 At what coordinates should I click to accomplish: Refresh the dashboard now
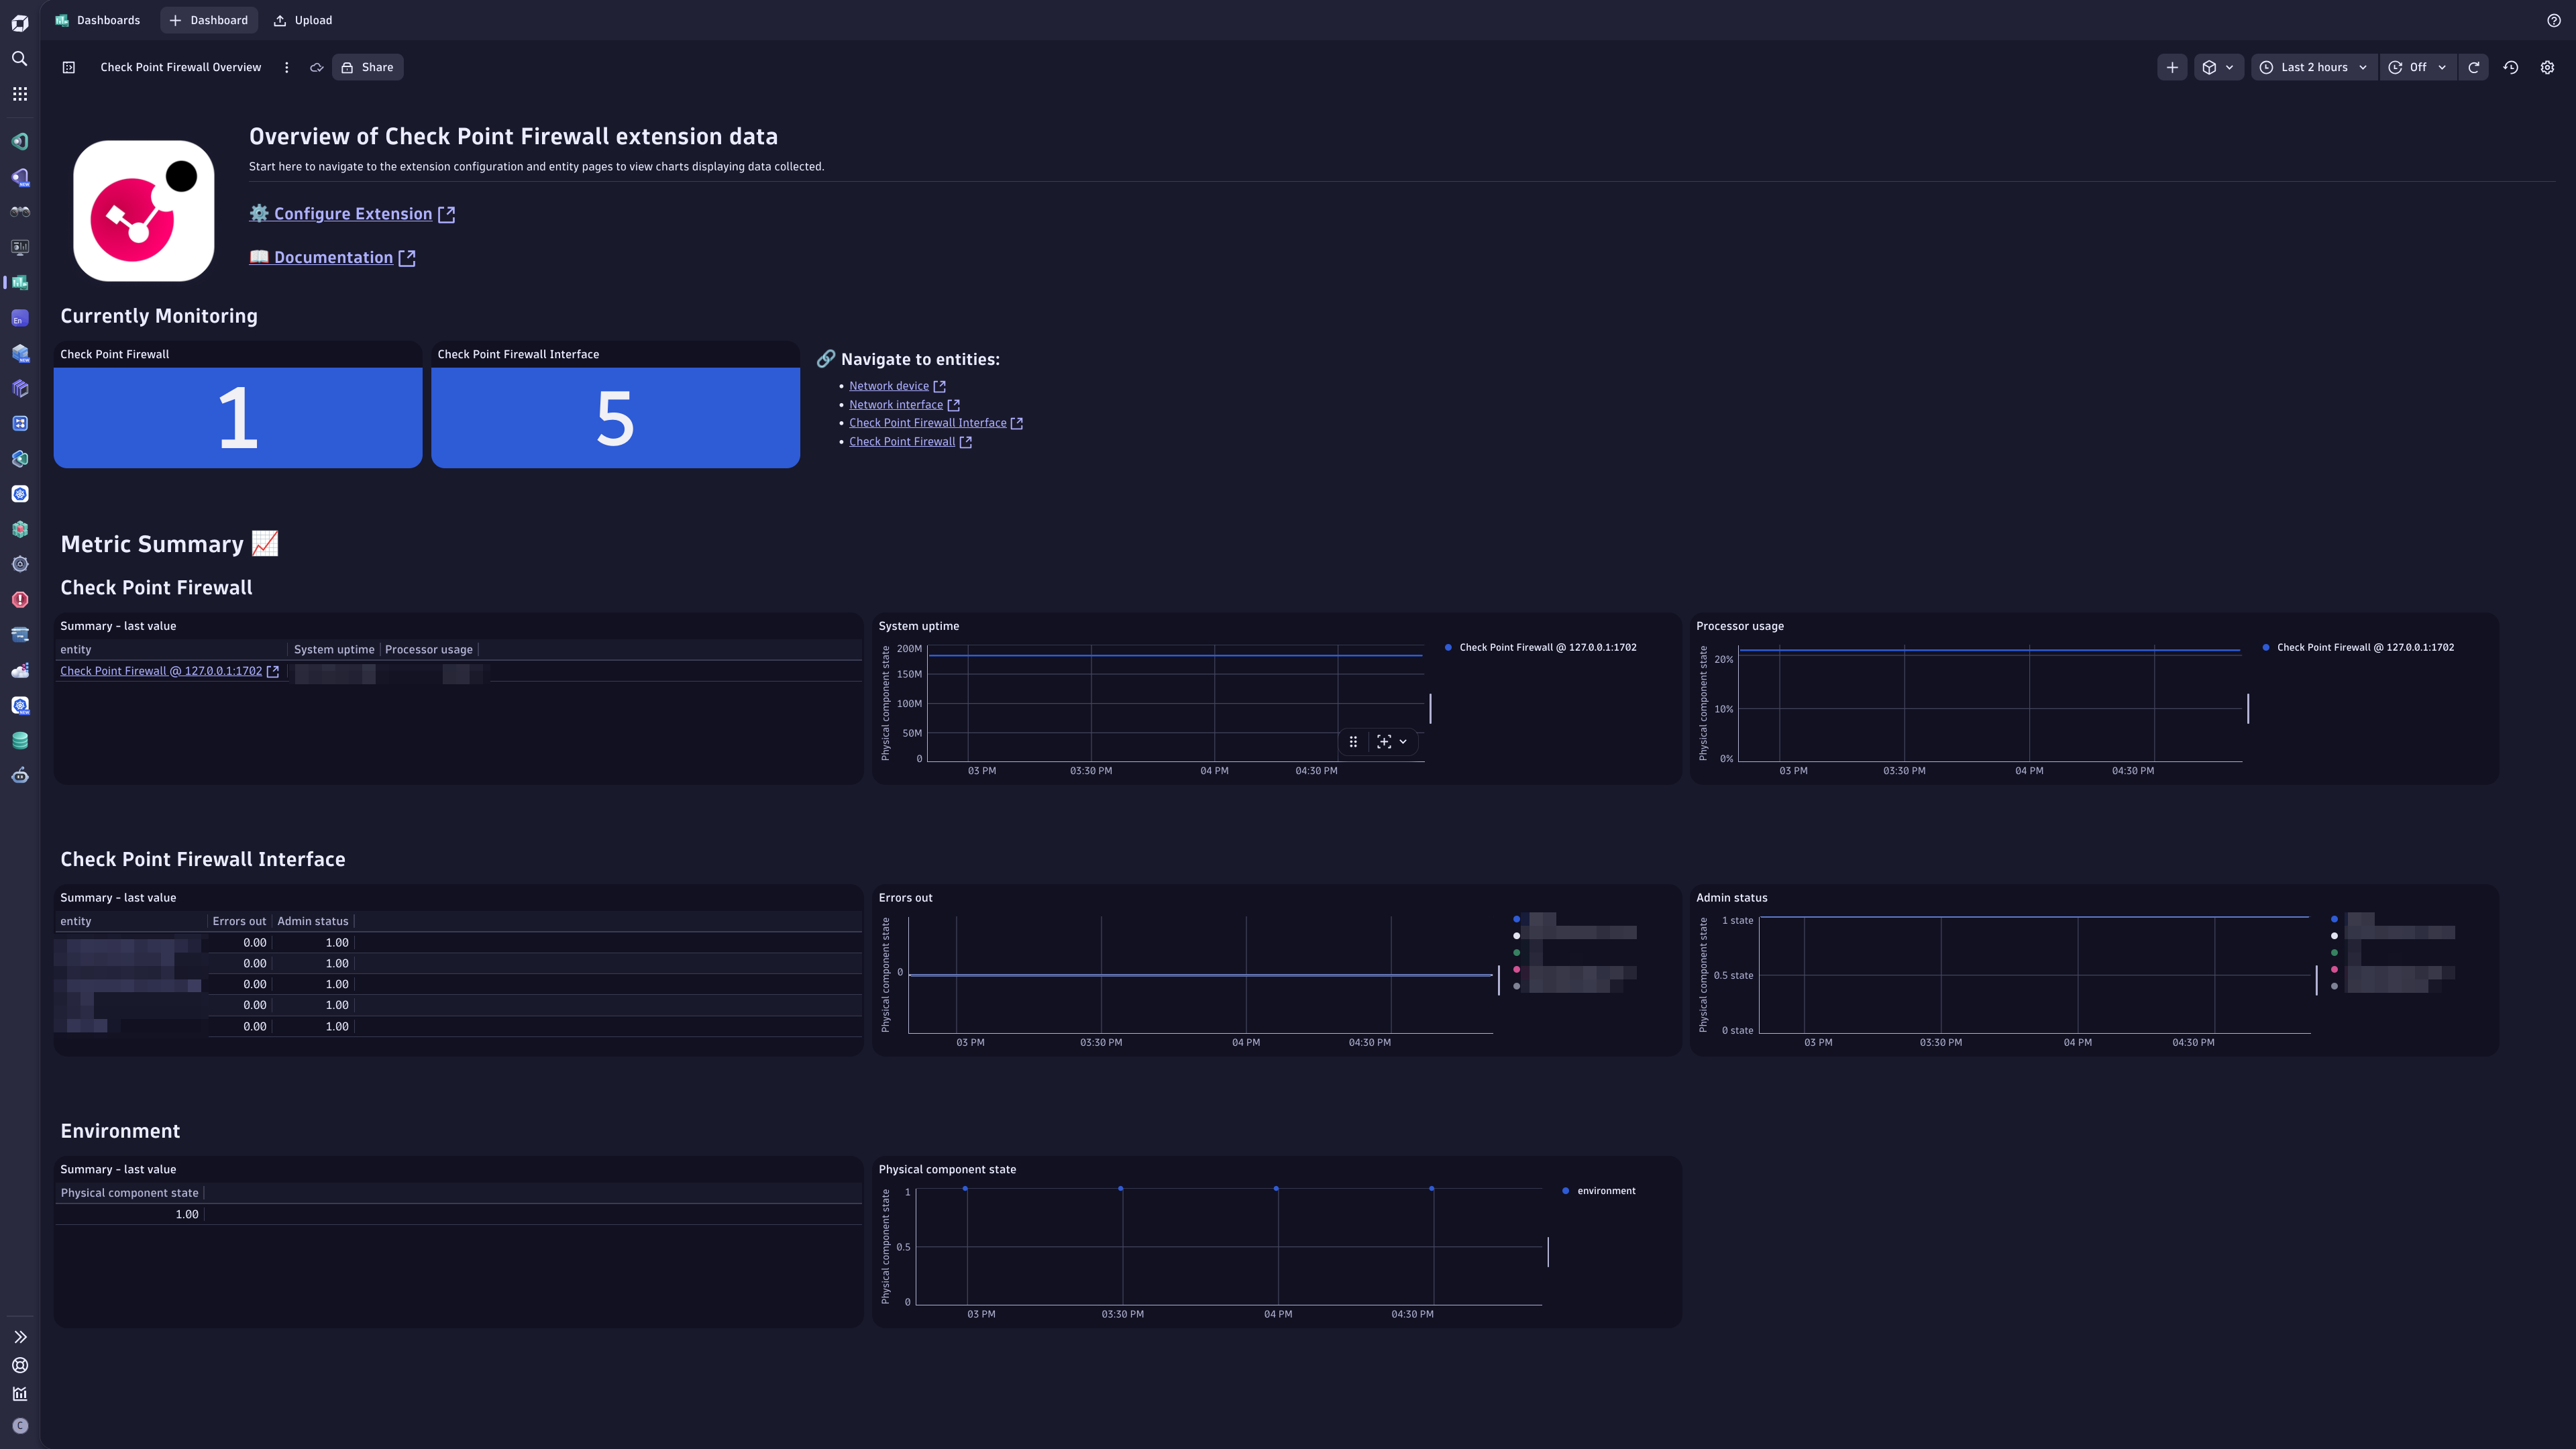tap(2473, 67)
